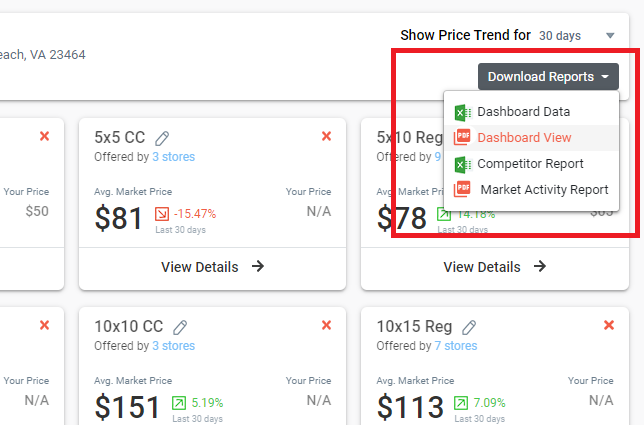The image size is (644, 426).
Task: Click the PDF icon beside Dashboard View
Action: click(462, 137)
